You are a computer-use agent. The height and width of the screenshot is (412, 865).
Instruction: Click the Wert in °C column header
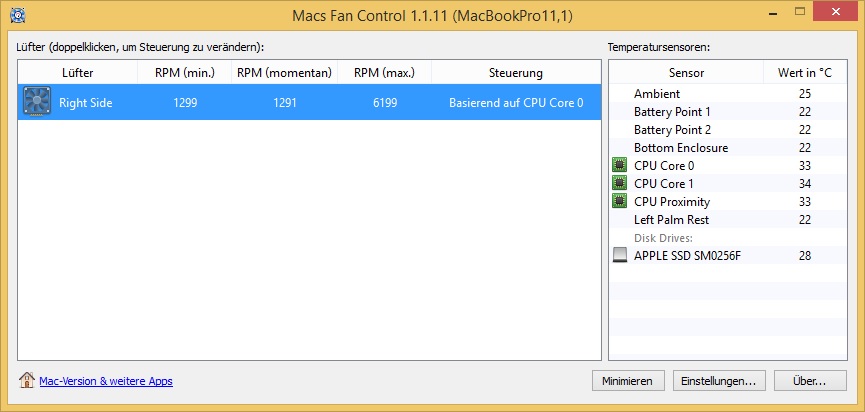click(805, 73)
